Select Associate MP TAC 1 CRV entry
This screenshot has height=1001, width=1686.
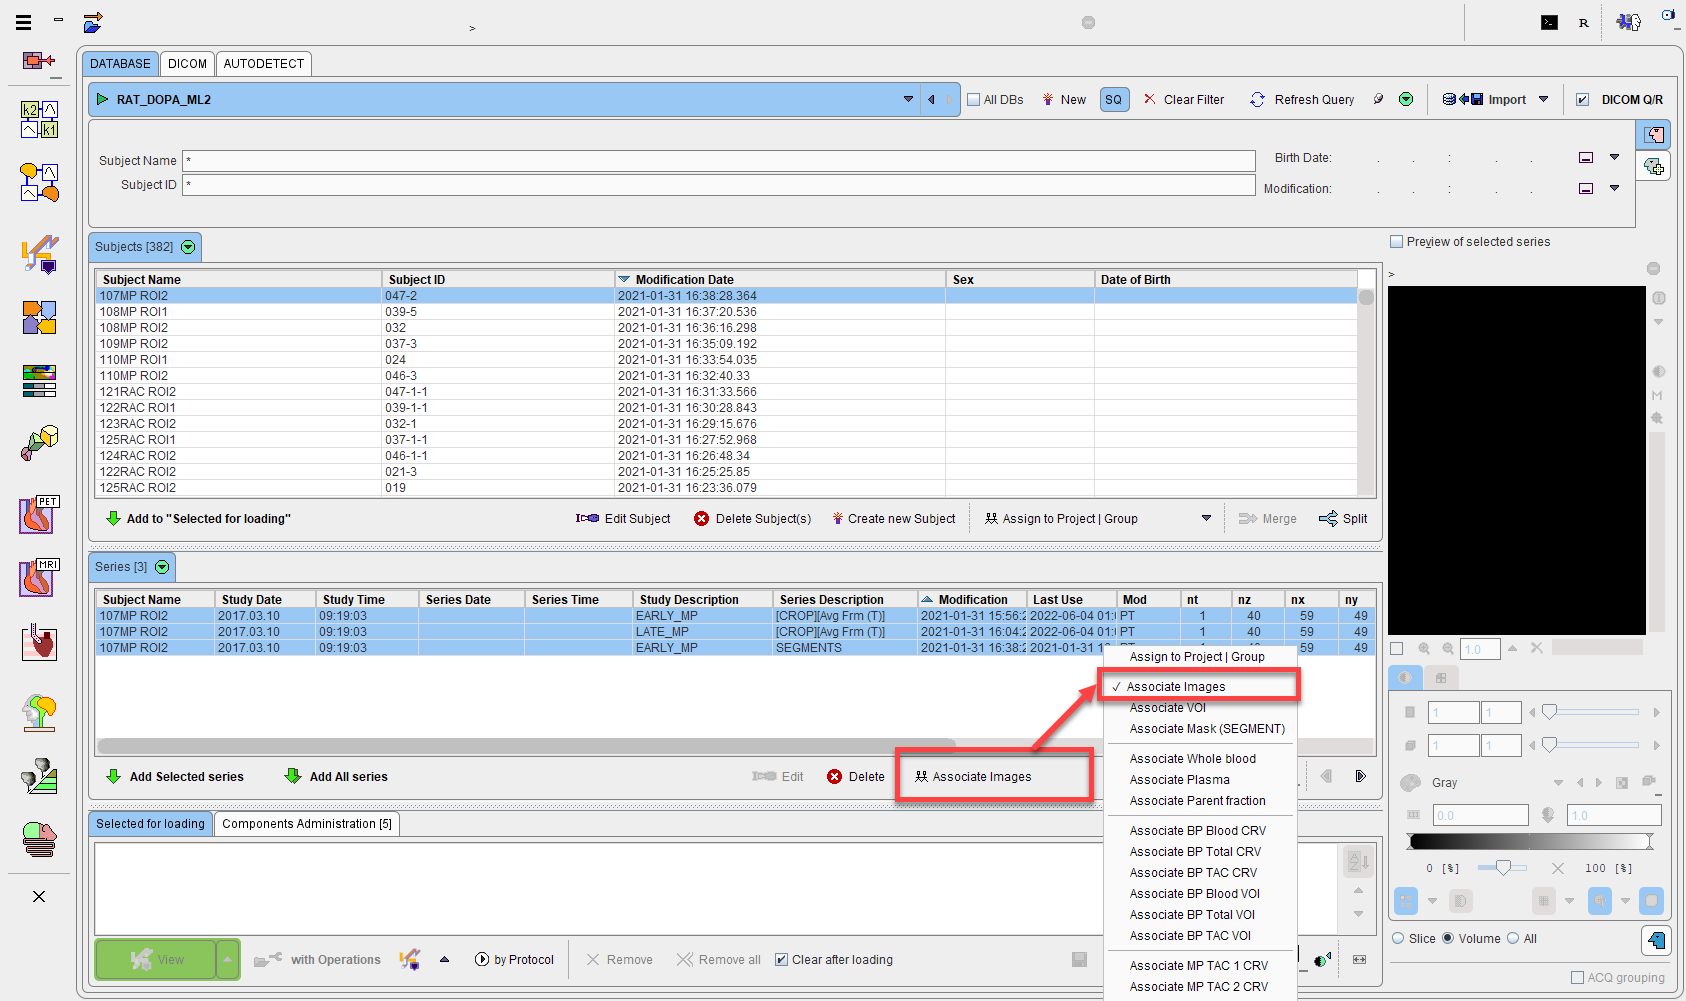click(1199, 965)
